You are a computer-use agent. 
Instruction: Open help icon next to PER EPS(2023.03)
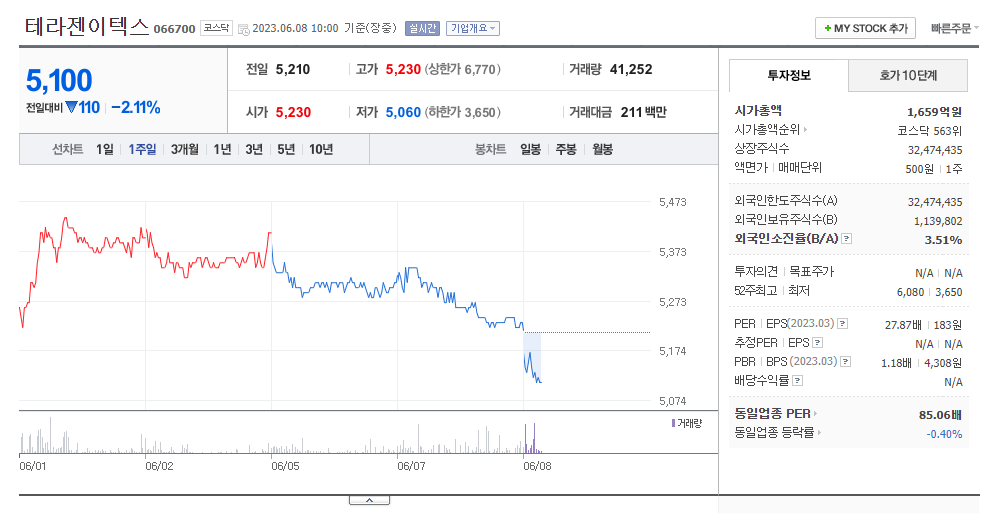coord(842,323)
